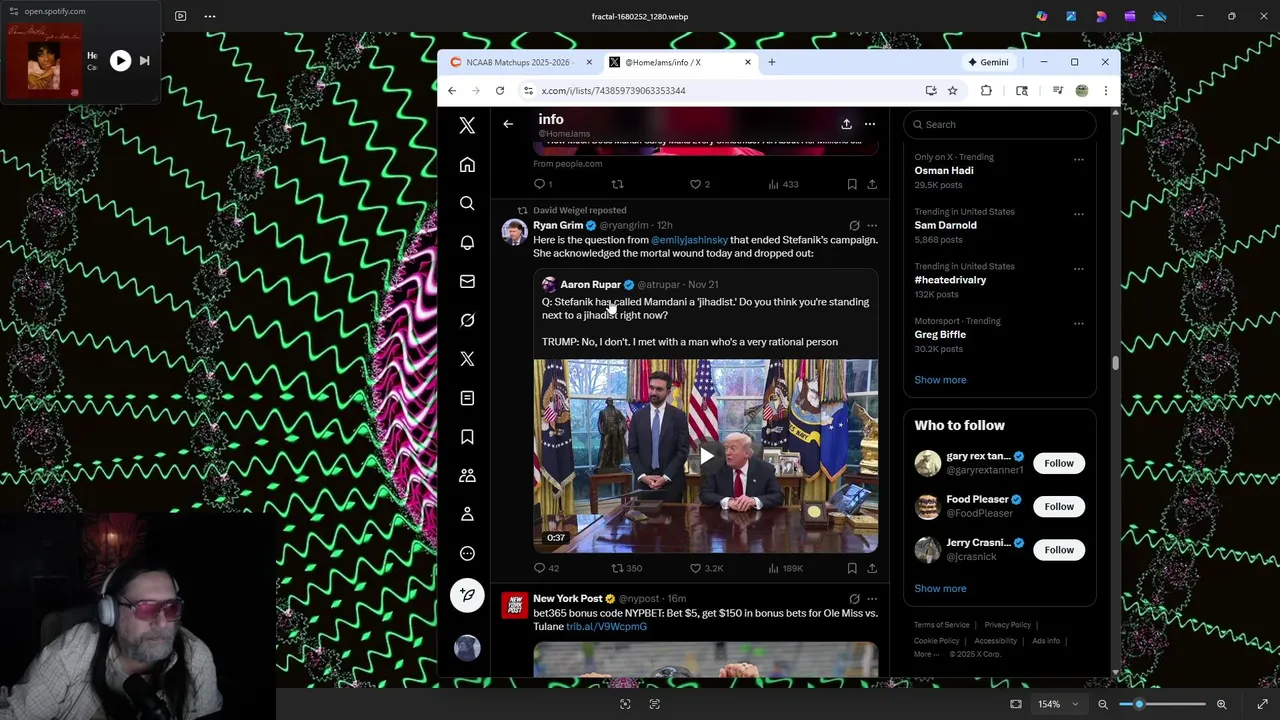Open zoom percentage dropdown showing 154%

pyautogui.click(x=1058, y=704)
